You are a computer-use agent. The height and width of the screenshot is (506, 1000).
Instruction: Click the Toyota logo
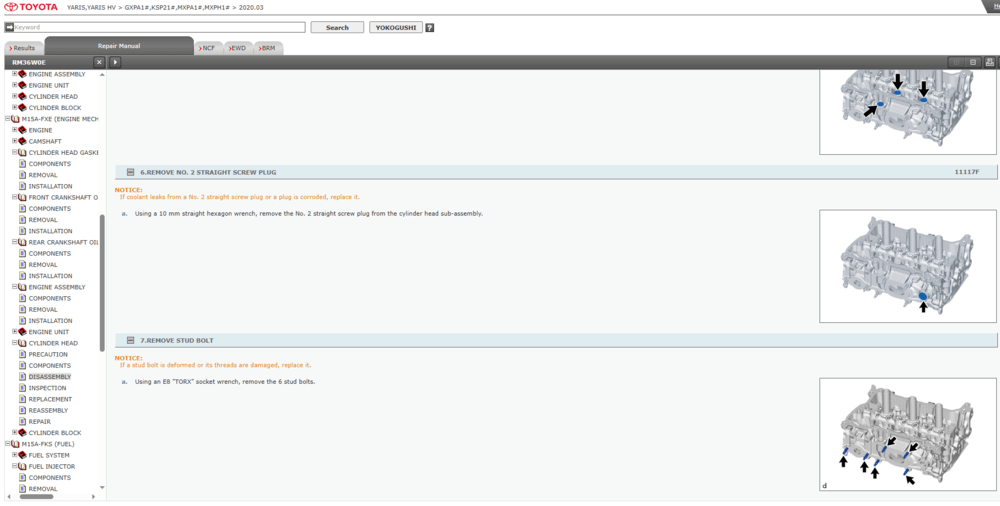(31, 7)
